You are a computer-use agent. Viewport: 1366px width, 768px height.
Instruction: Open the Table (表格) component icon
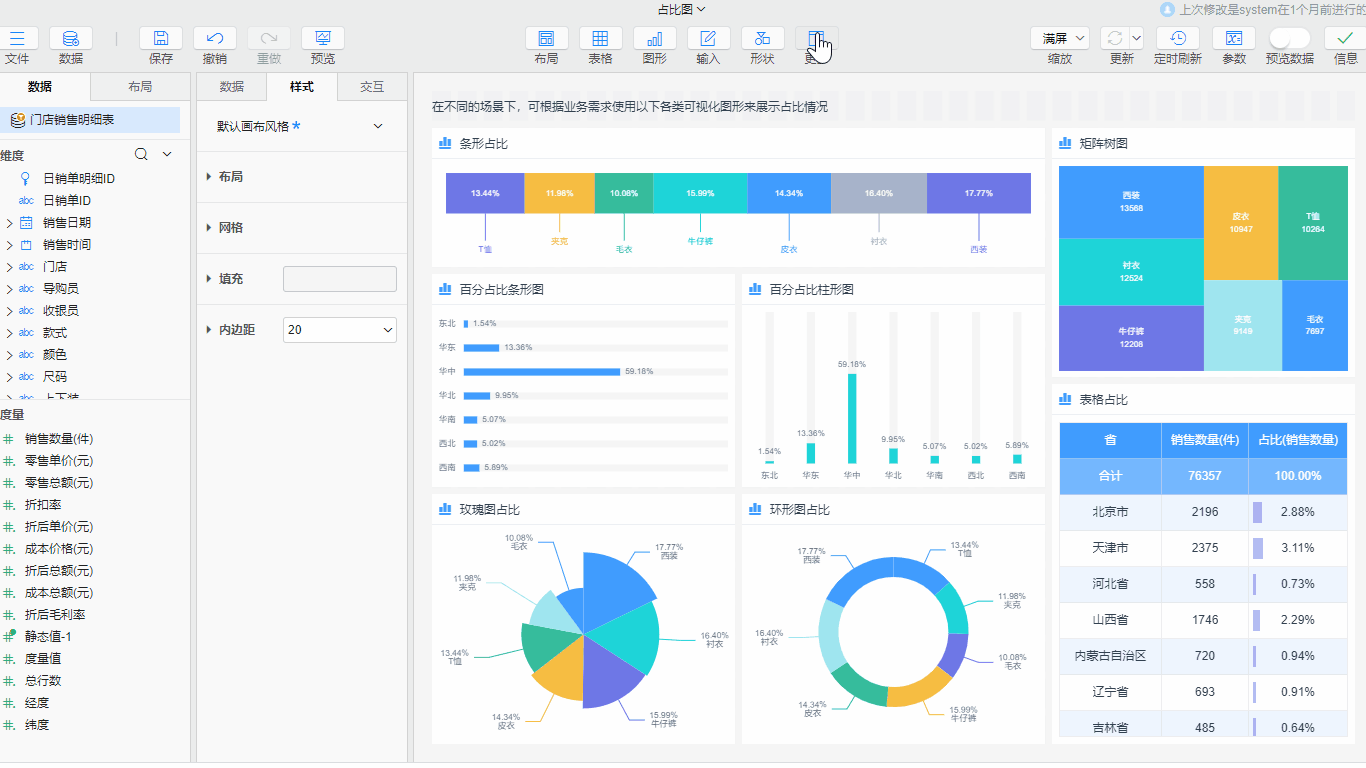pos(600,39)
